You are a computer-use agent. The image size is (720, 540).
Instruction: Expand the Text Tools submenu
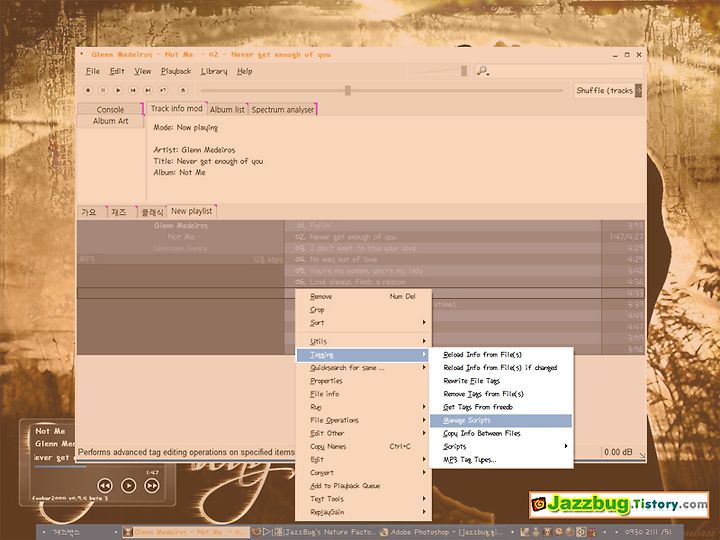click(363, 499)
